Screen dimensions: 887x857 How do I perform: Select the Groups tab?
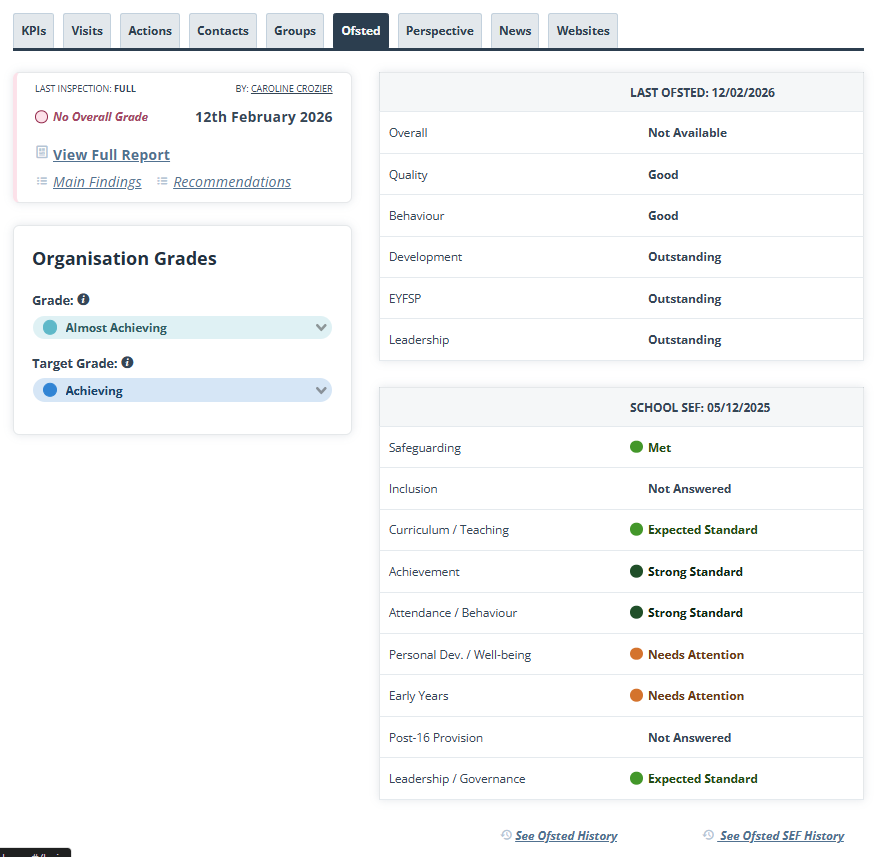tap(295, 31)
